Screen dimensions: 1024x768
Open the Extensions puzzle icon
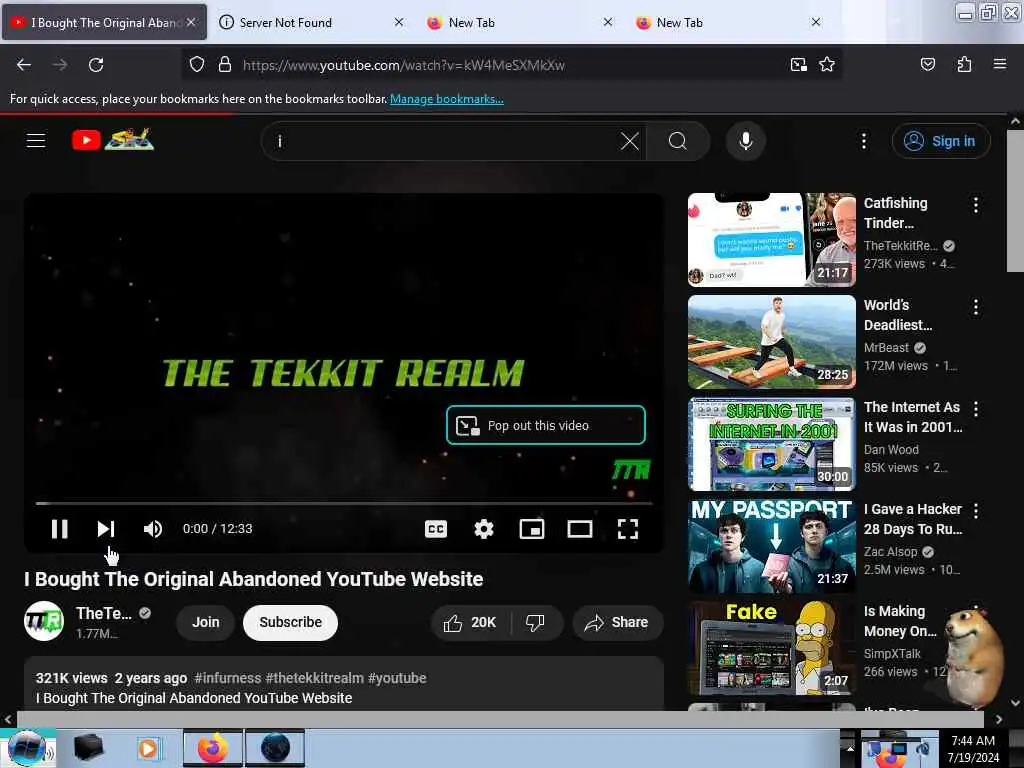click(964, 65)
